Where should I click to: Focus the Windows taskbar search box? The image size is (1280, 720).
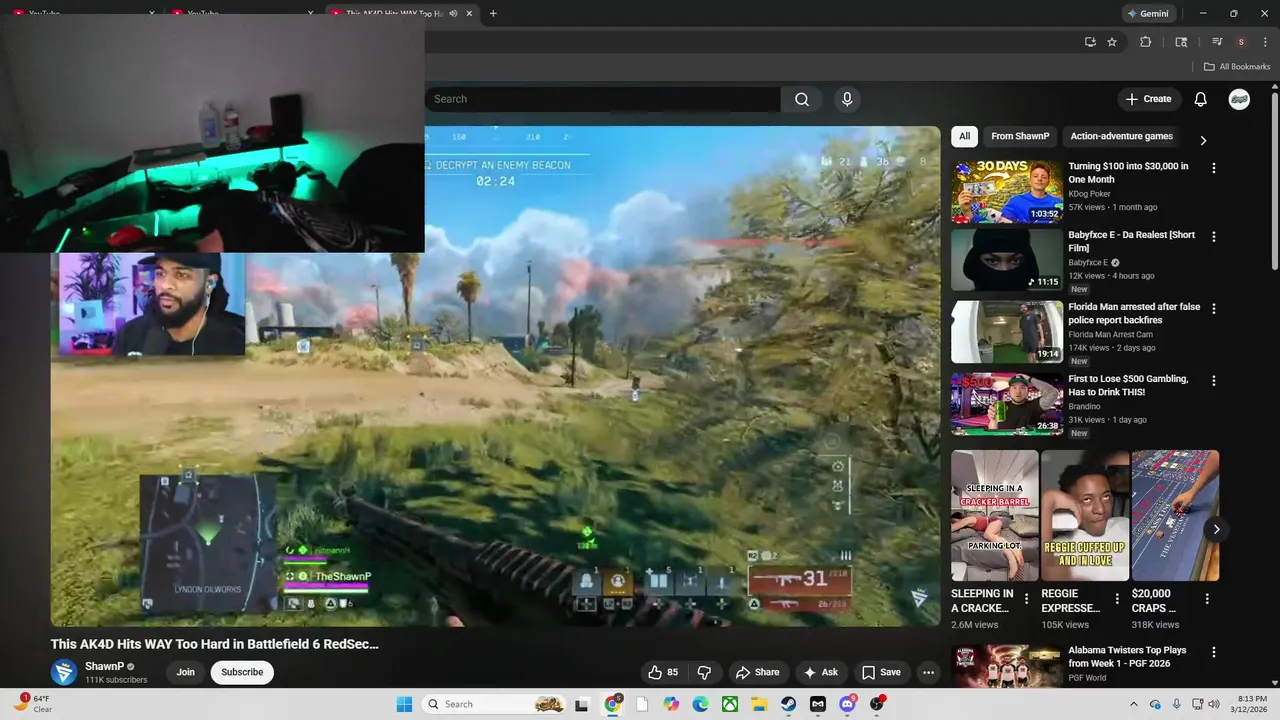tap(495, 704)
